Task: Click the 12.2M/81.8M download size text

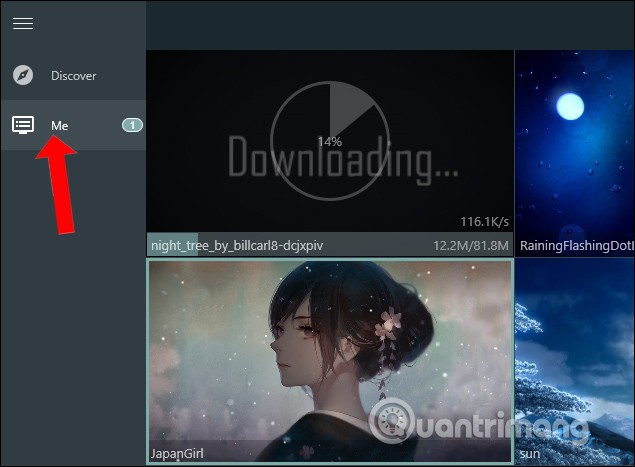Action: 471,245
